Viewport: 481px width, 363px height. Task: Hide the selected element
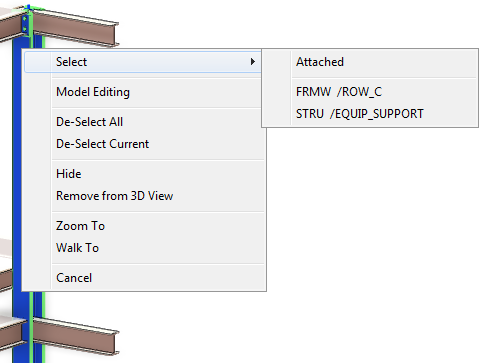[x=69, y=174]
